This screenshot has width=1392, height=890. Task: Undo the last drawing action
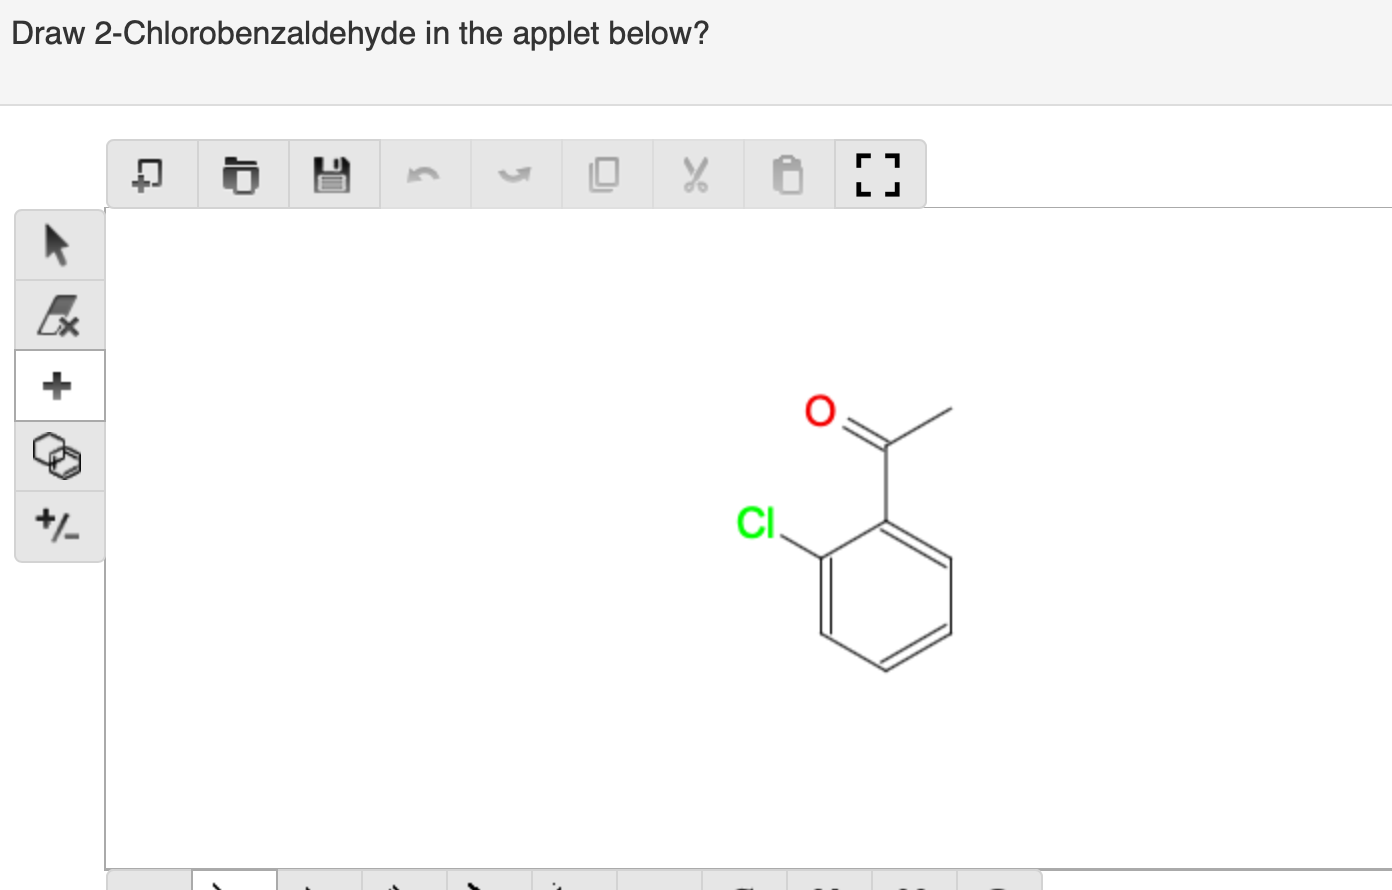click(x=424, y=173)
